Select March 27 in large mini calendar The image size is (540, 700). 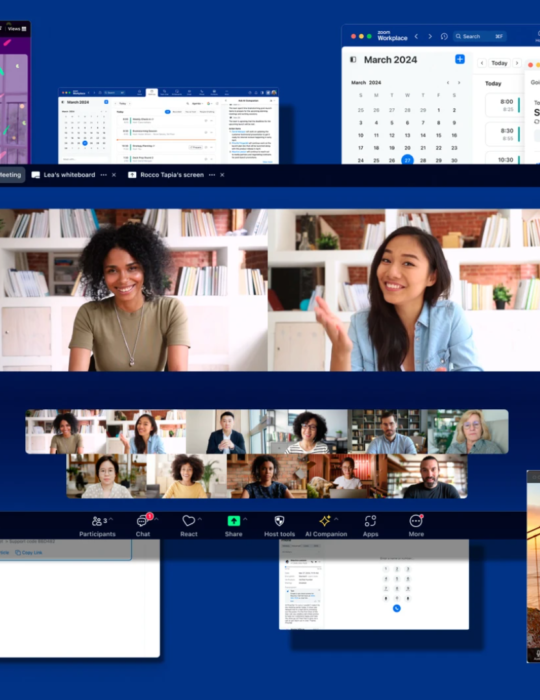407,160
